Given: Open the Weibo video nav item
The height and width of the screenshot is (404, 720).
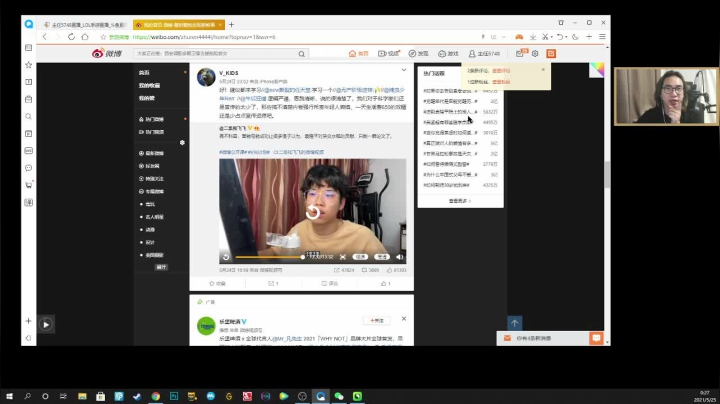Looking at the screenshot, I should 388,54.
